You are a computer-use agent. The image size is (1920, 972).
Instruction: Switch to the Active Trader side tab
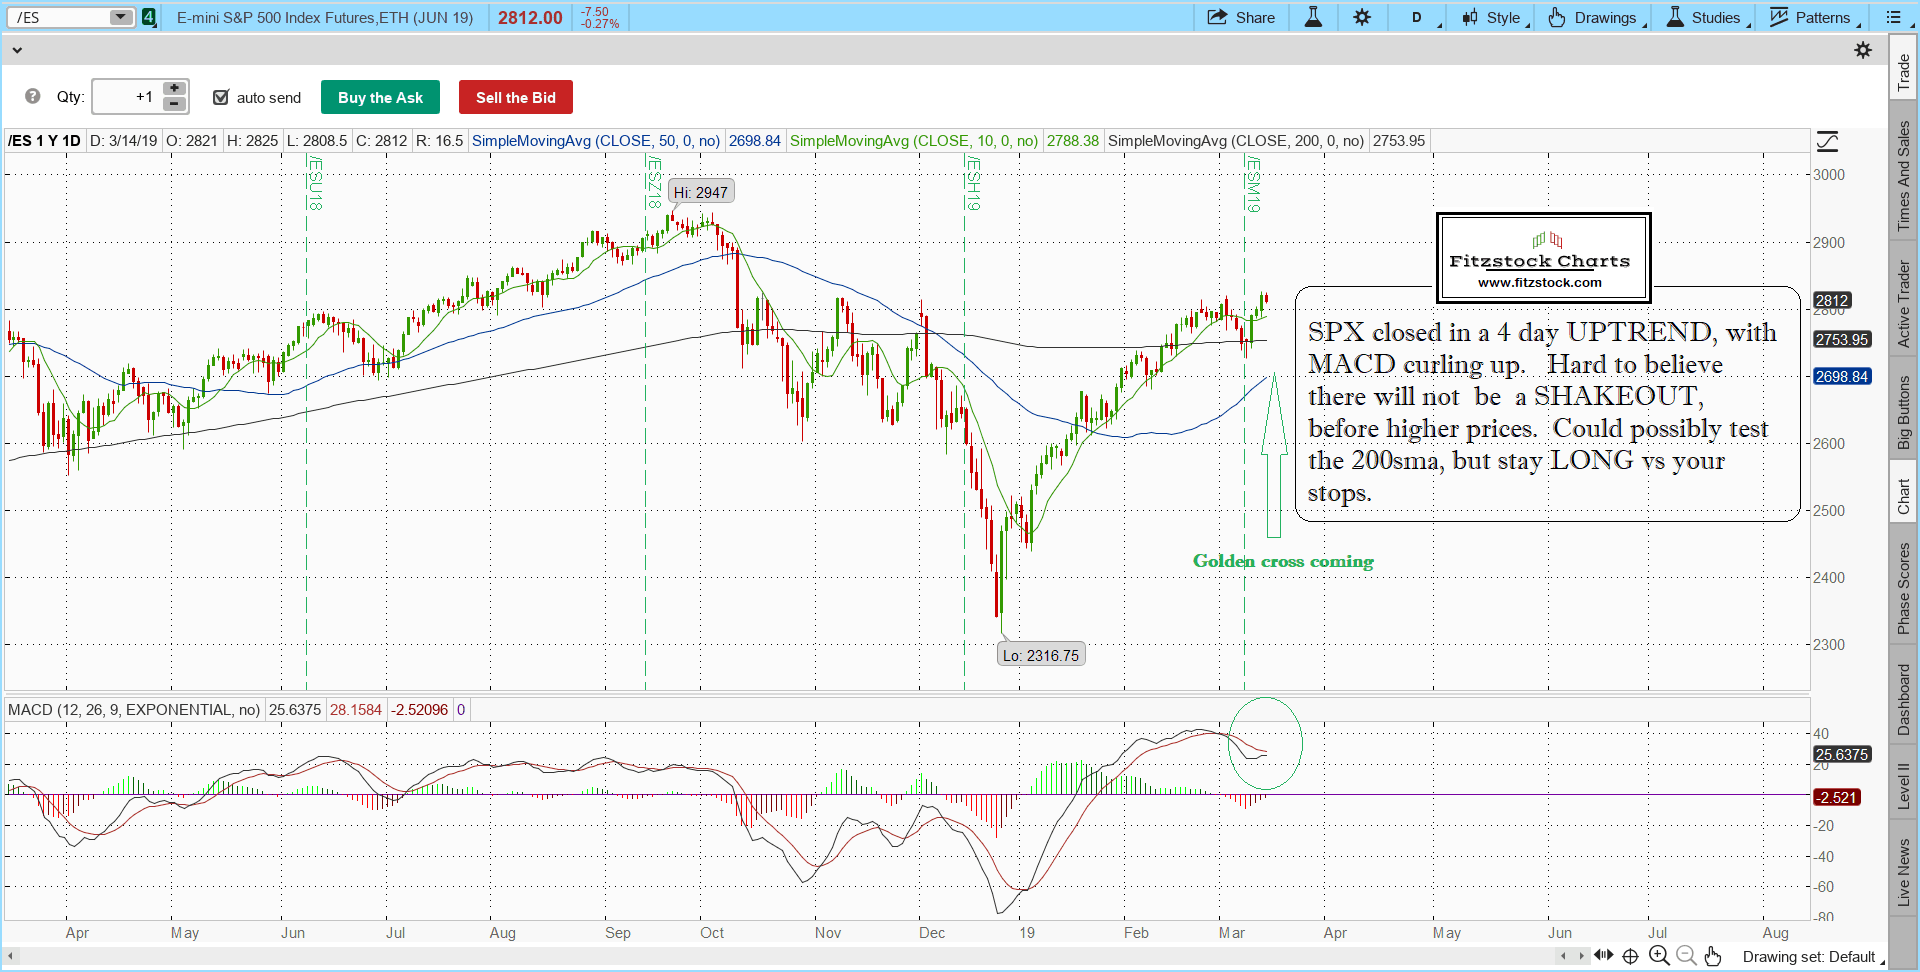1903,304
